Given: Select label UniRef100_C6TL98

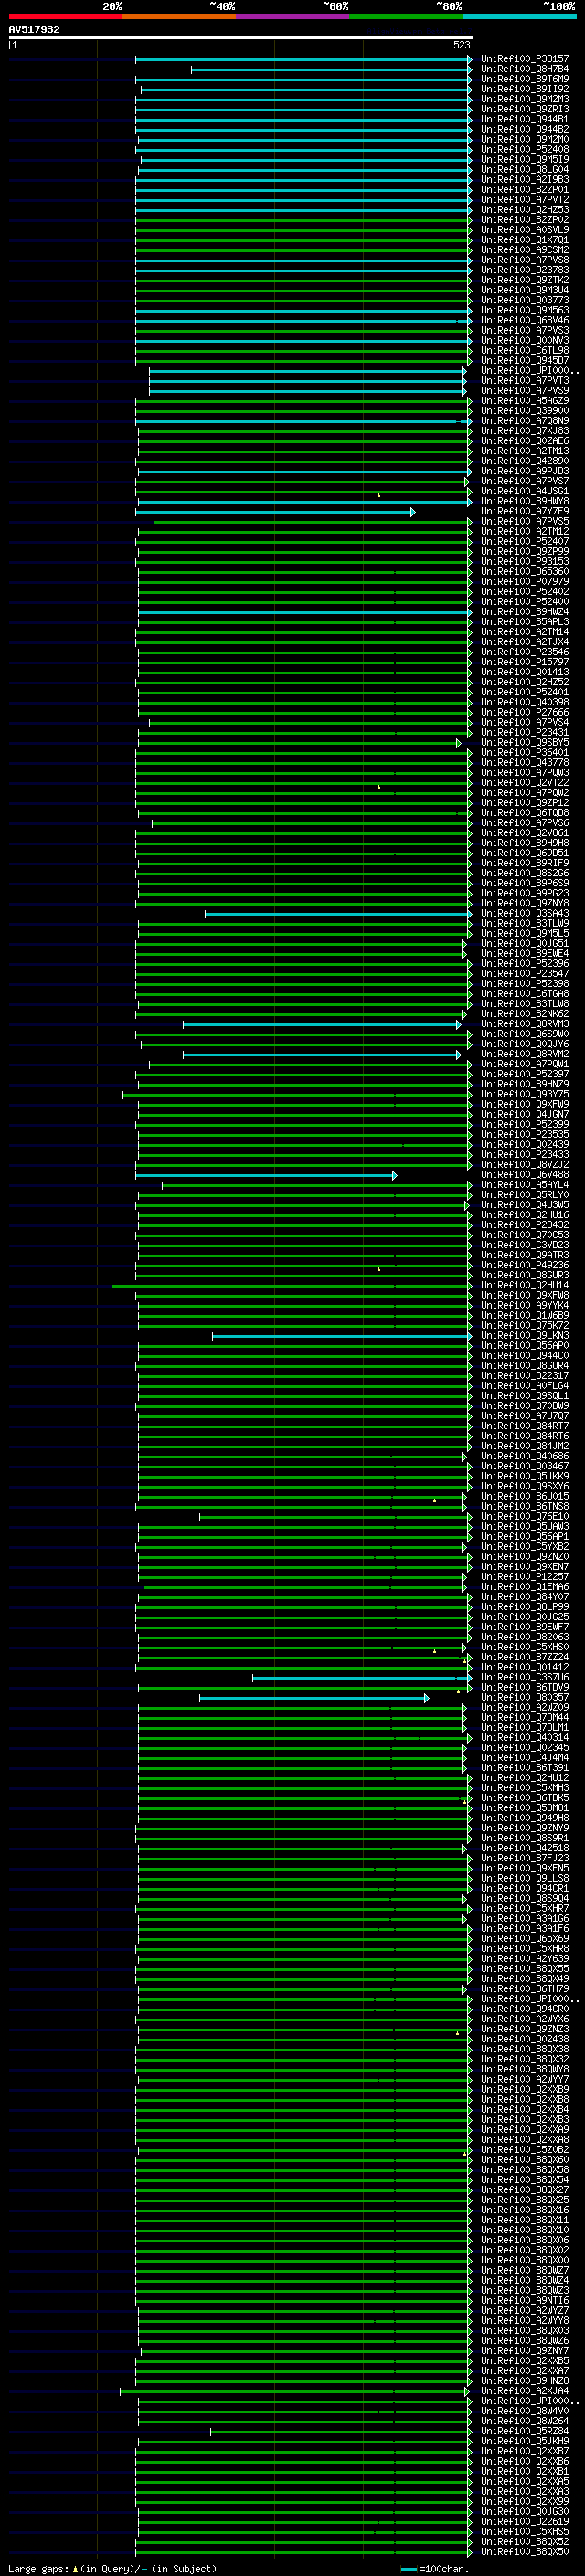Looking at the screenshot, I should click(524, 350).
